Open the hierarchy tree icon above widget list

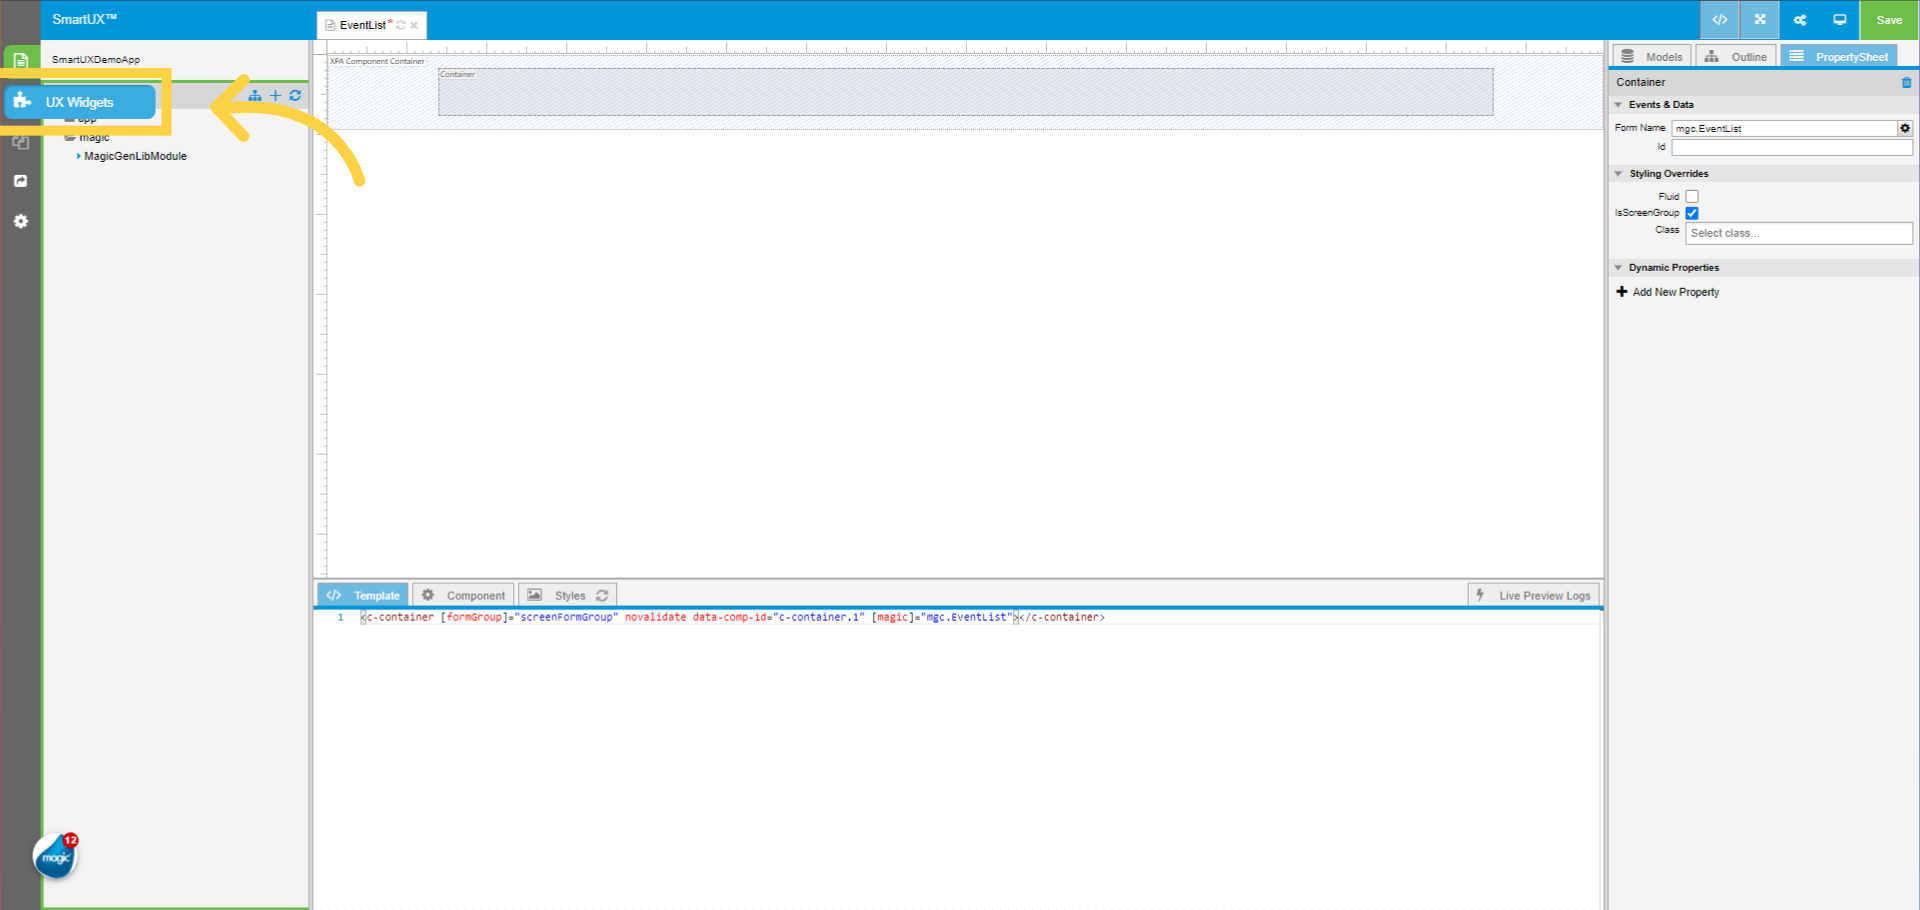pyautogui.click(x=255, y=96)
